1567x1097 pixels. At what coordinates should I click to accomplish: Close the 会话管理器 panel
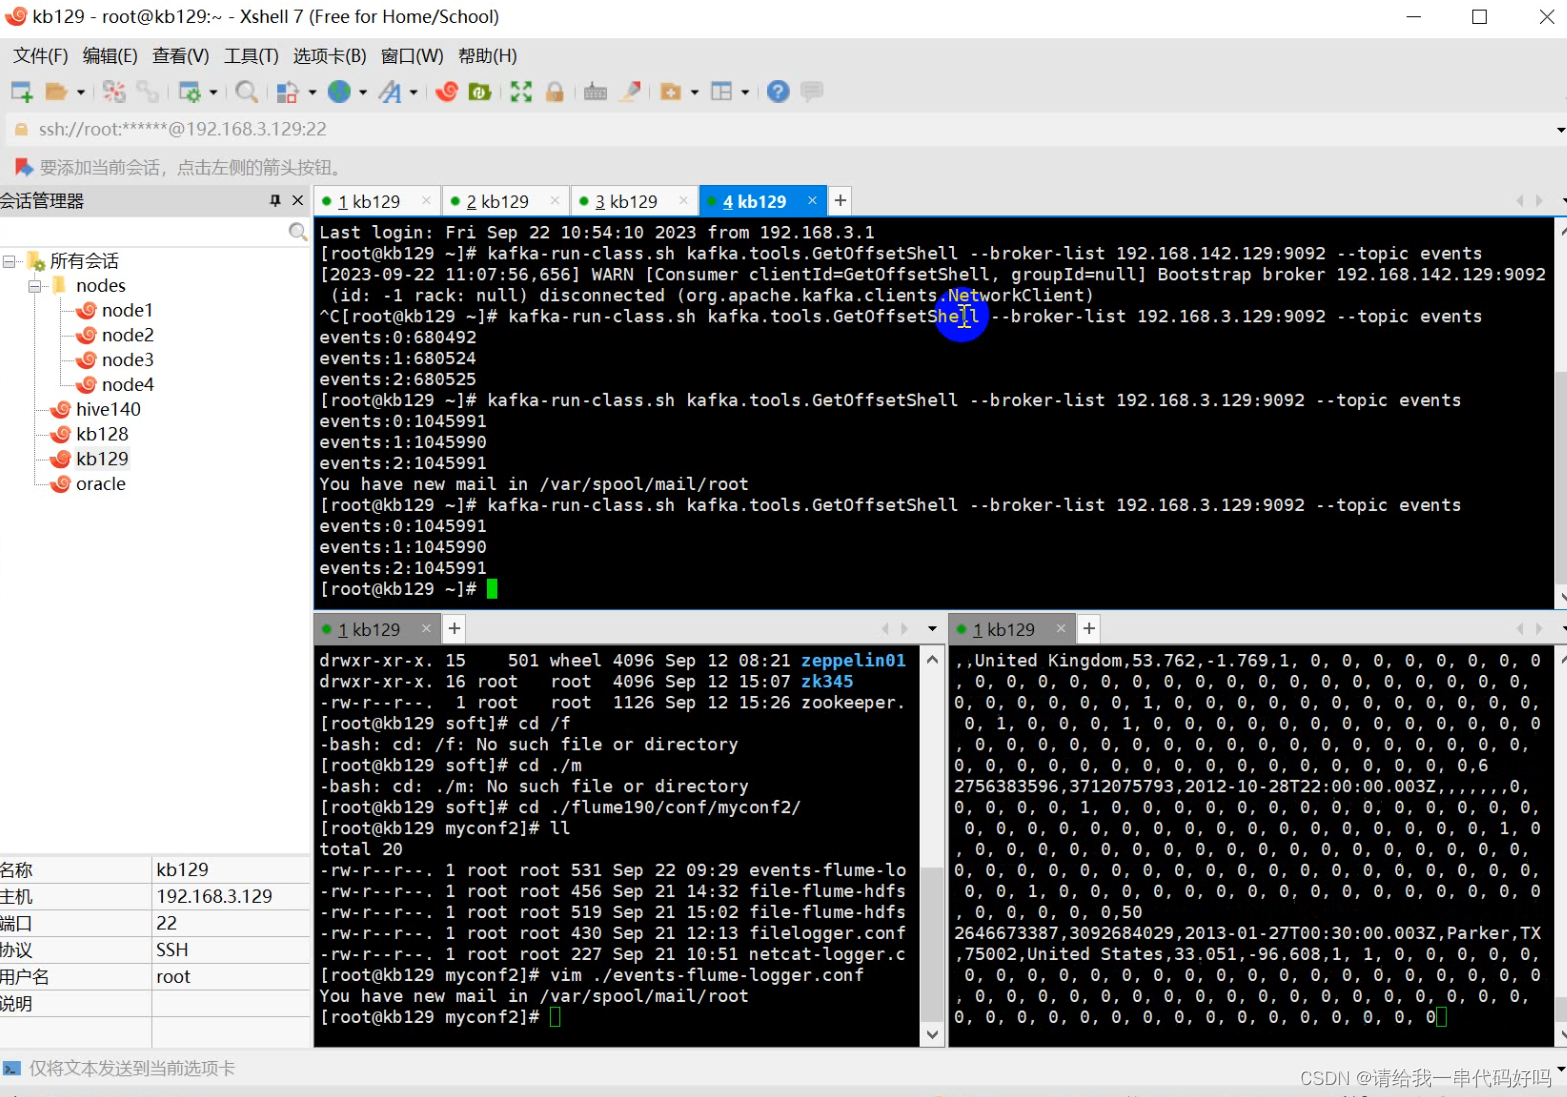tap(297, 201)
